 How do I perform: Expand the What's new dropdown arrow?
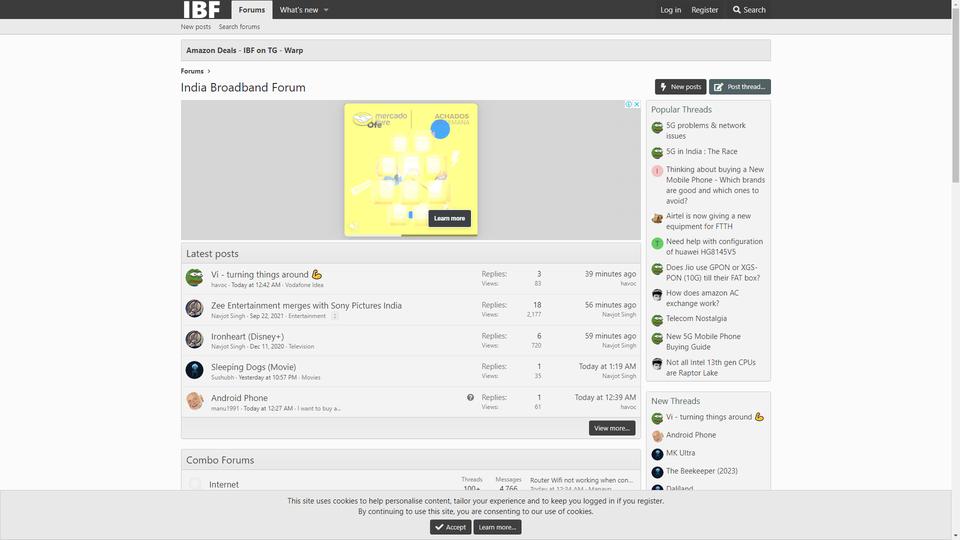(326, 10)
